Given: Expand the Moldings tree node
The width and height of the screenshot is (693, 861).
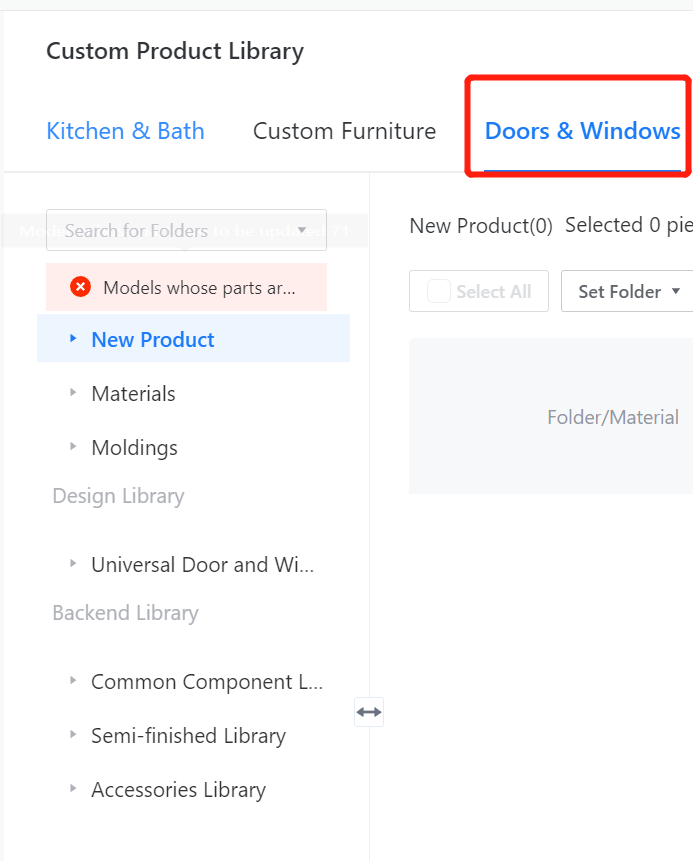Looking at the screenshot, I should pos(73,447).
